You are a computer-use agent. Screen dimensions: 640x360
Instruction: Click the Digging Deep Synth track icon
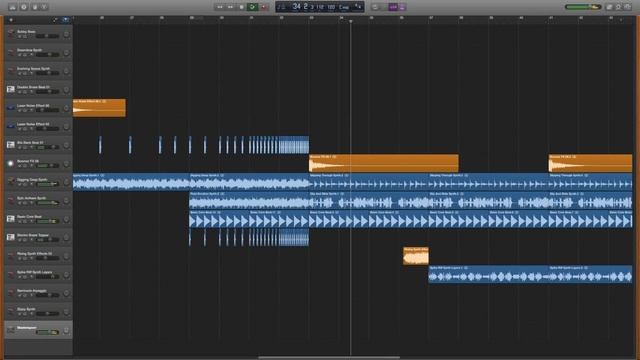tap(11, 182)
